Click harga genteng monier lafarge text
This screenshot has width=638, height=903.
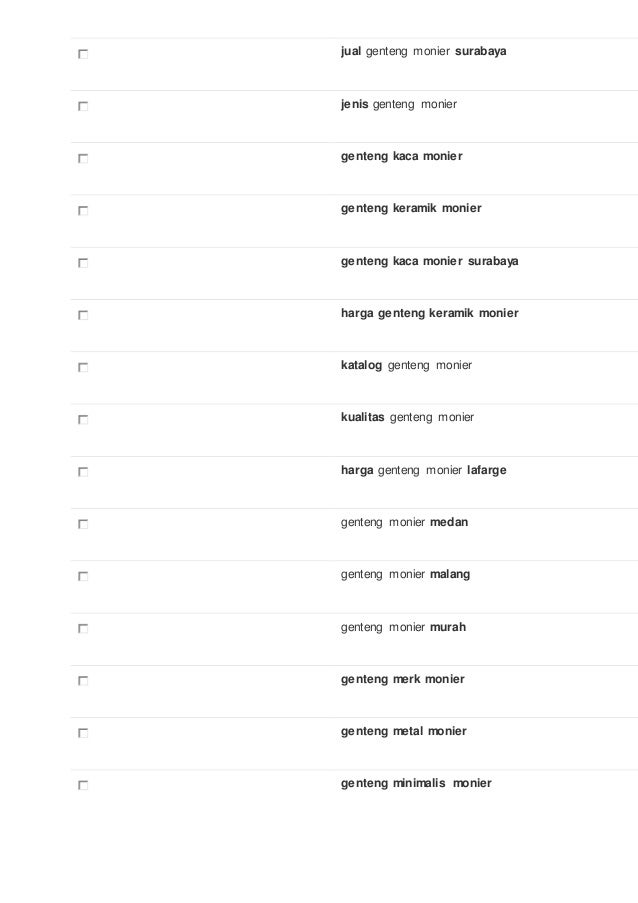pyautogui.click(x=423, y=471)
